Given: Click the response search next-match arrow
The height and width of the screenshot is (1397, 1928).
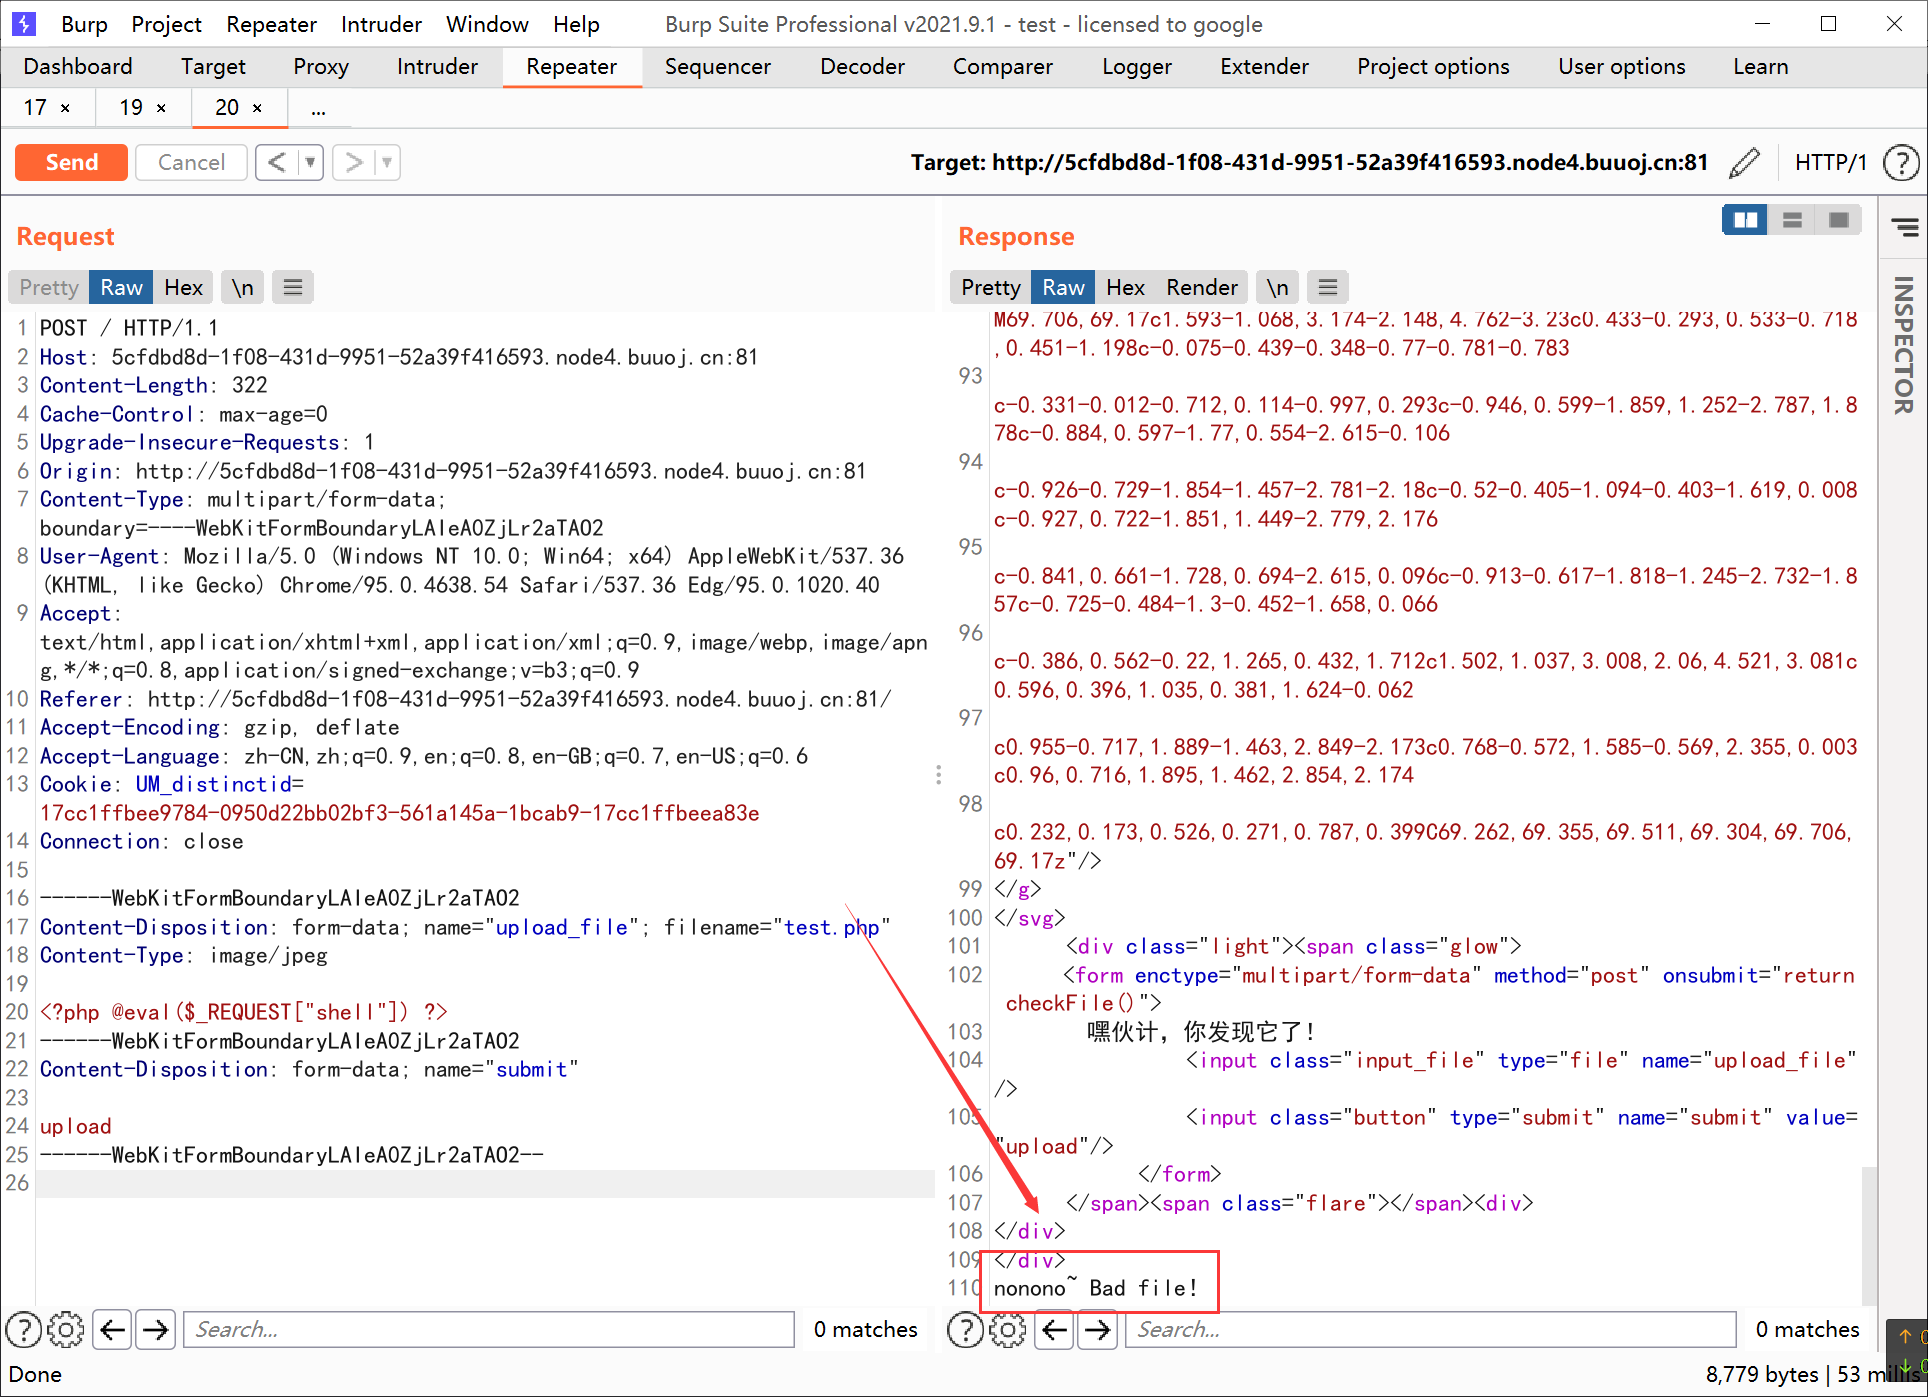Looking at the screenshot, I should pos(1098,1329).
